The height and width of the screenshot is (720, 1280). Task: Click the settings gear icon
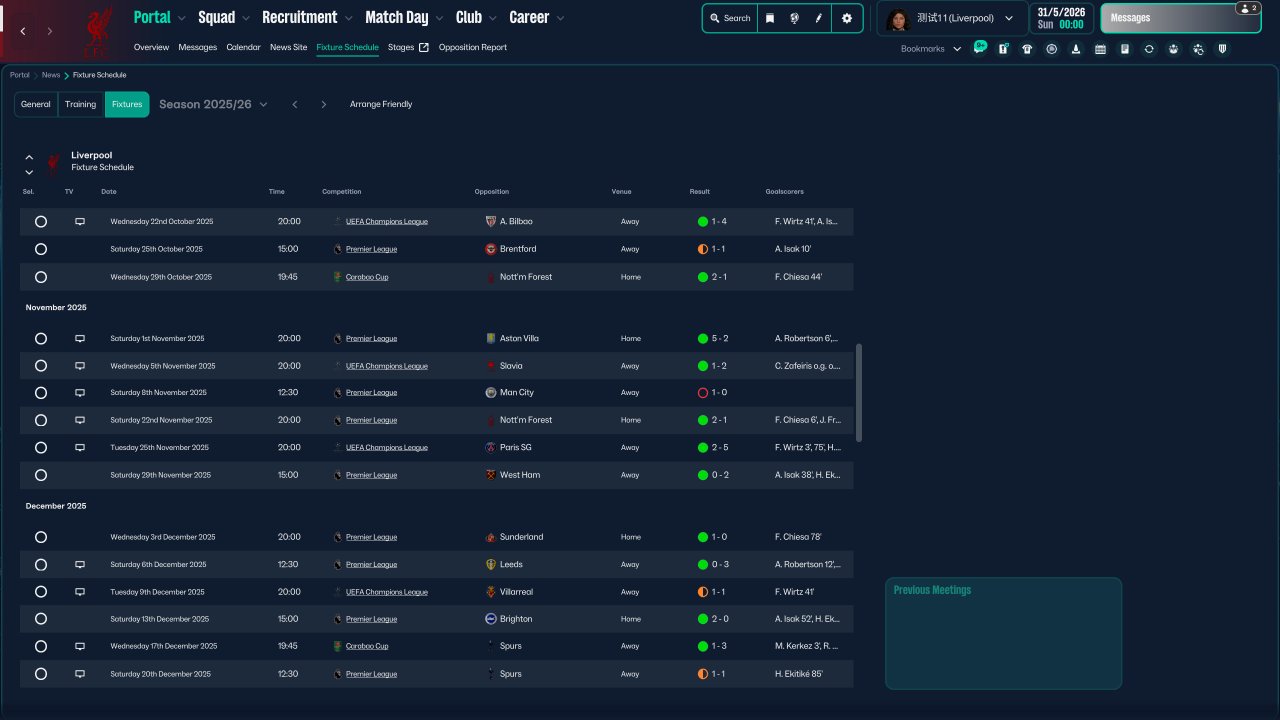point(847,18)
